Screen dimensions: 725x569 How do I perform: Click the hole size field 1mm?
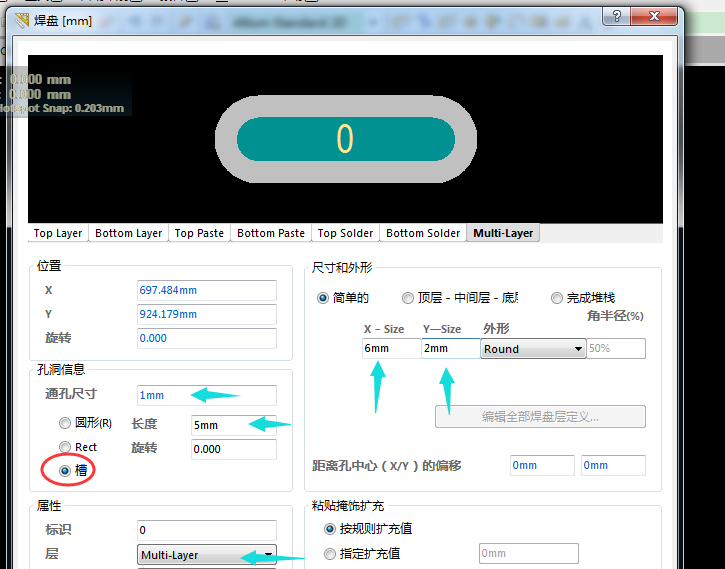(x=207, y=395)
